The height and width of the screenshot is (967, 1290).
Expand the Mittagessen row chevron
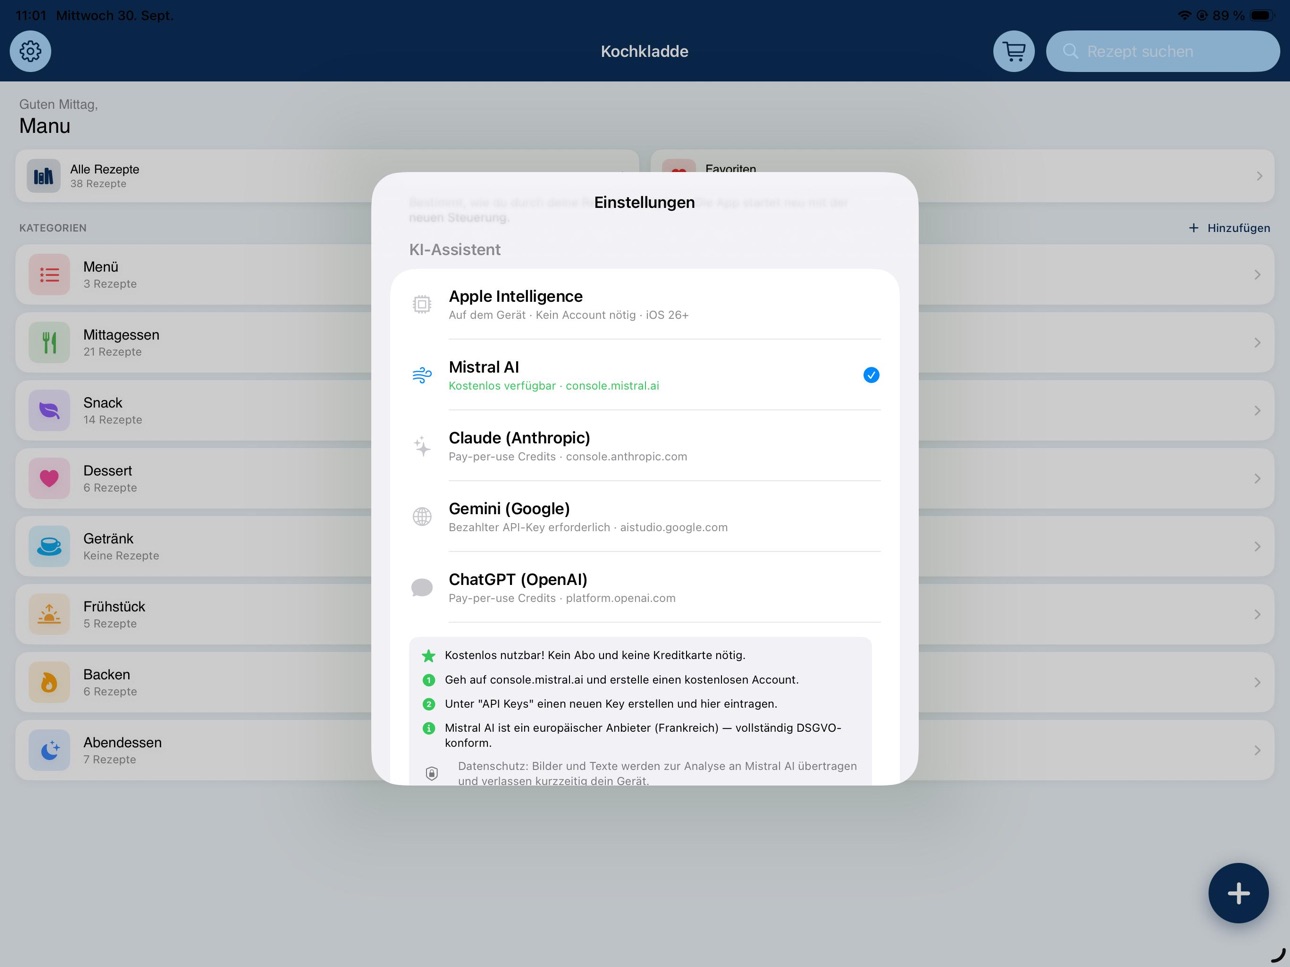coord(1257,343)
